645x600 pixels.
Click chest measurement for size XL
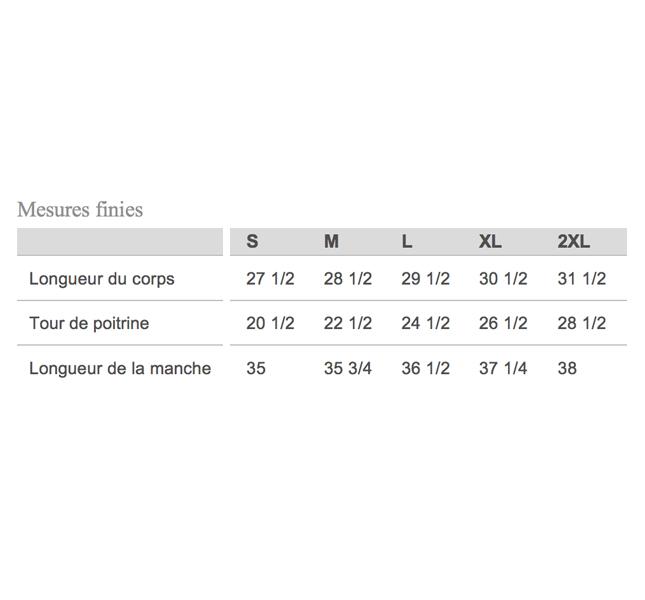[503, 324]
